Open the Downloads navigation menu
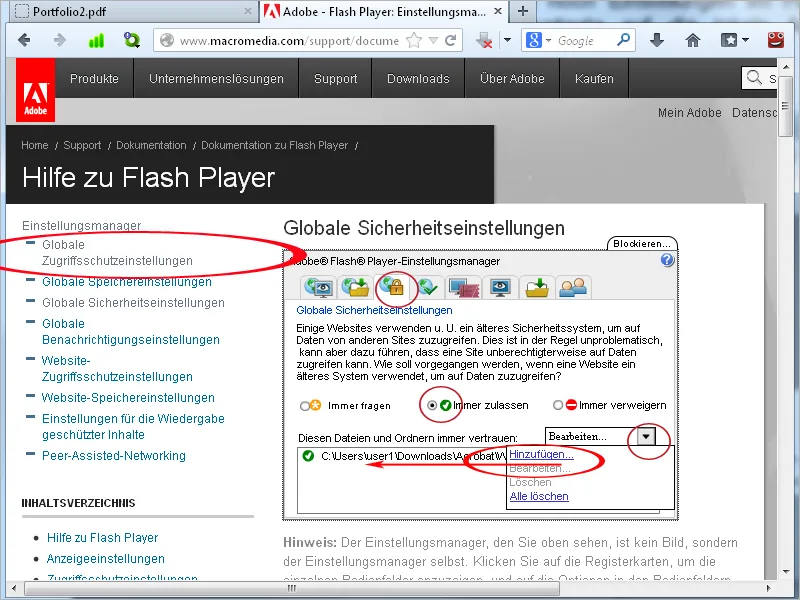Image resolution: width=800 pixels, height=600 pixels. coord(418,79)
